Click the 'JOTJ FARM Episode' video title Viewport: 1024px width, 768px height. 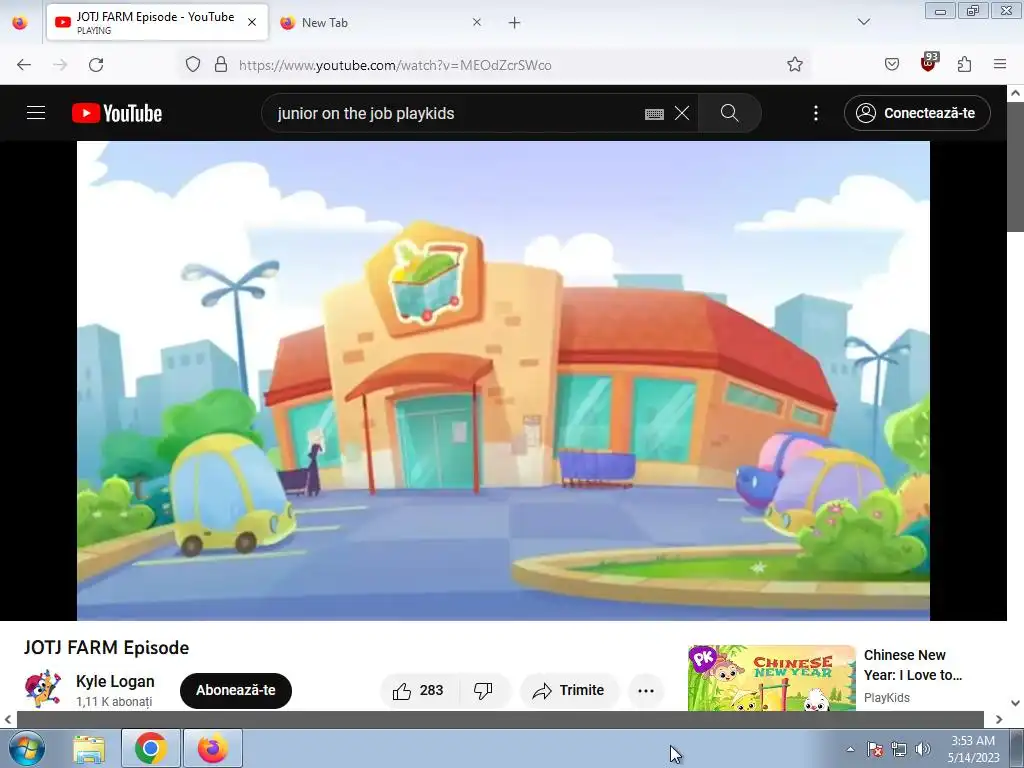click(x=106, y=648)
